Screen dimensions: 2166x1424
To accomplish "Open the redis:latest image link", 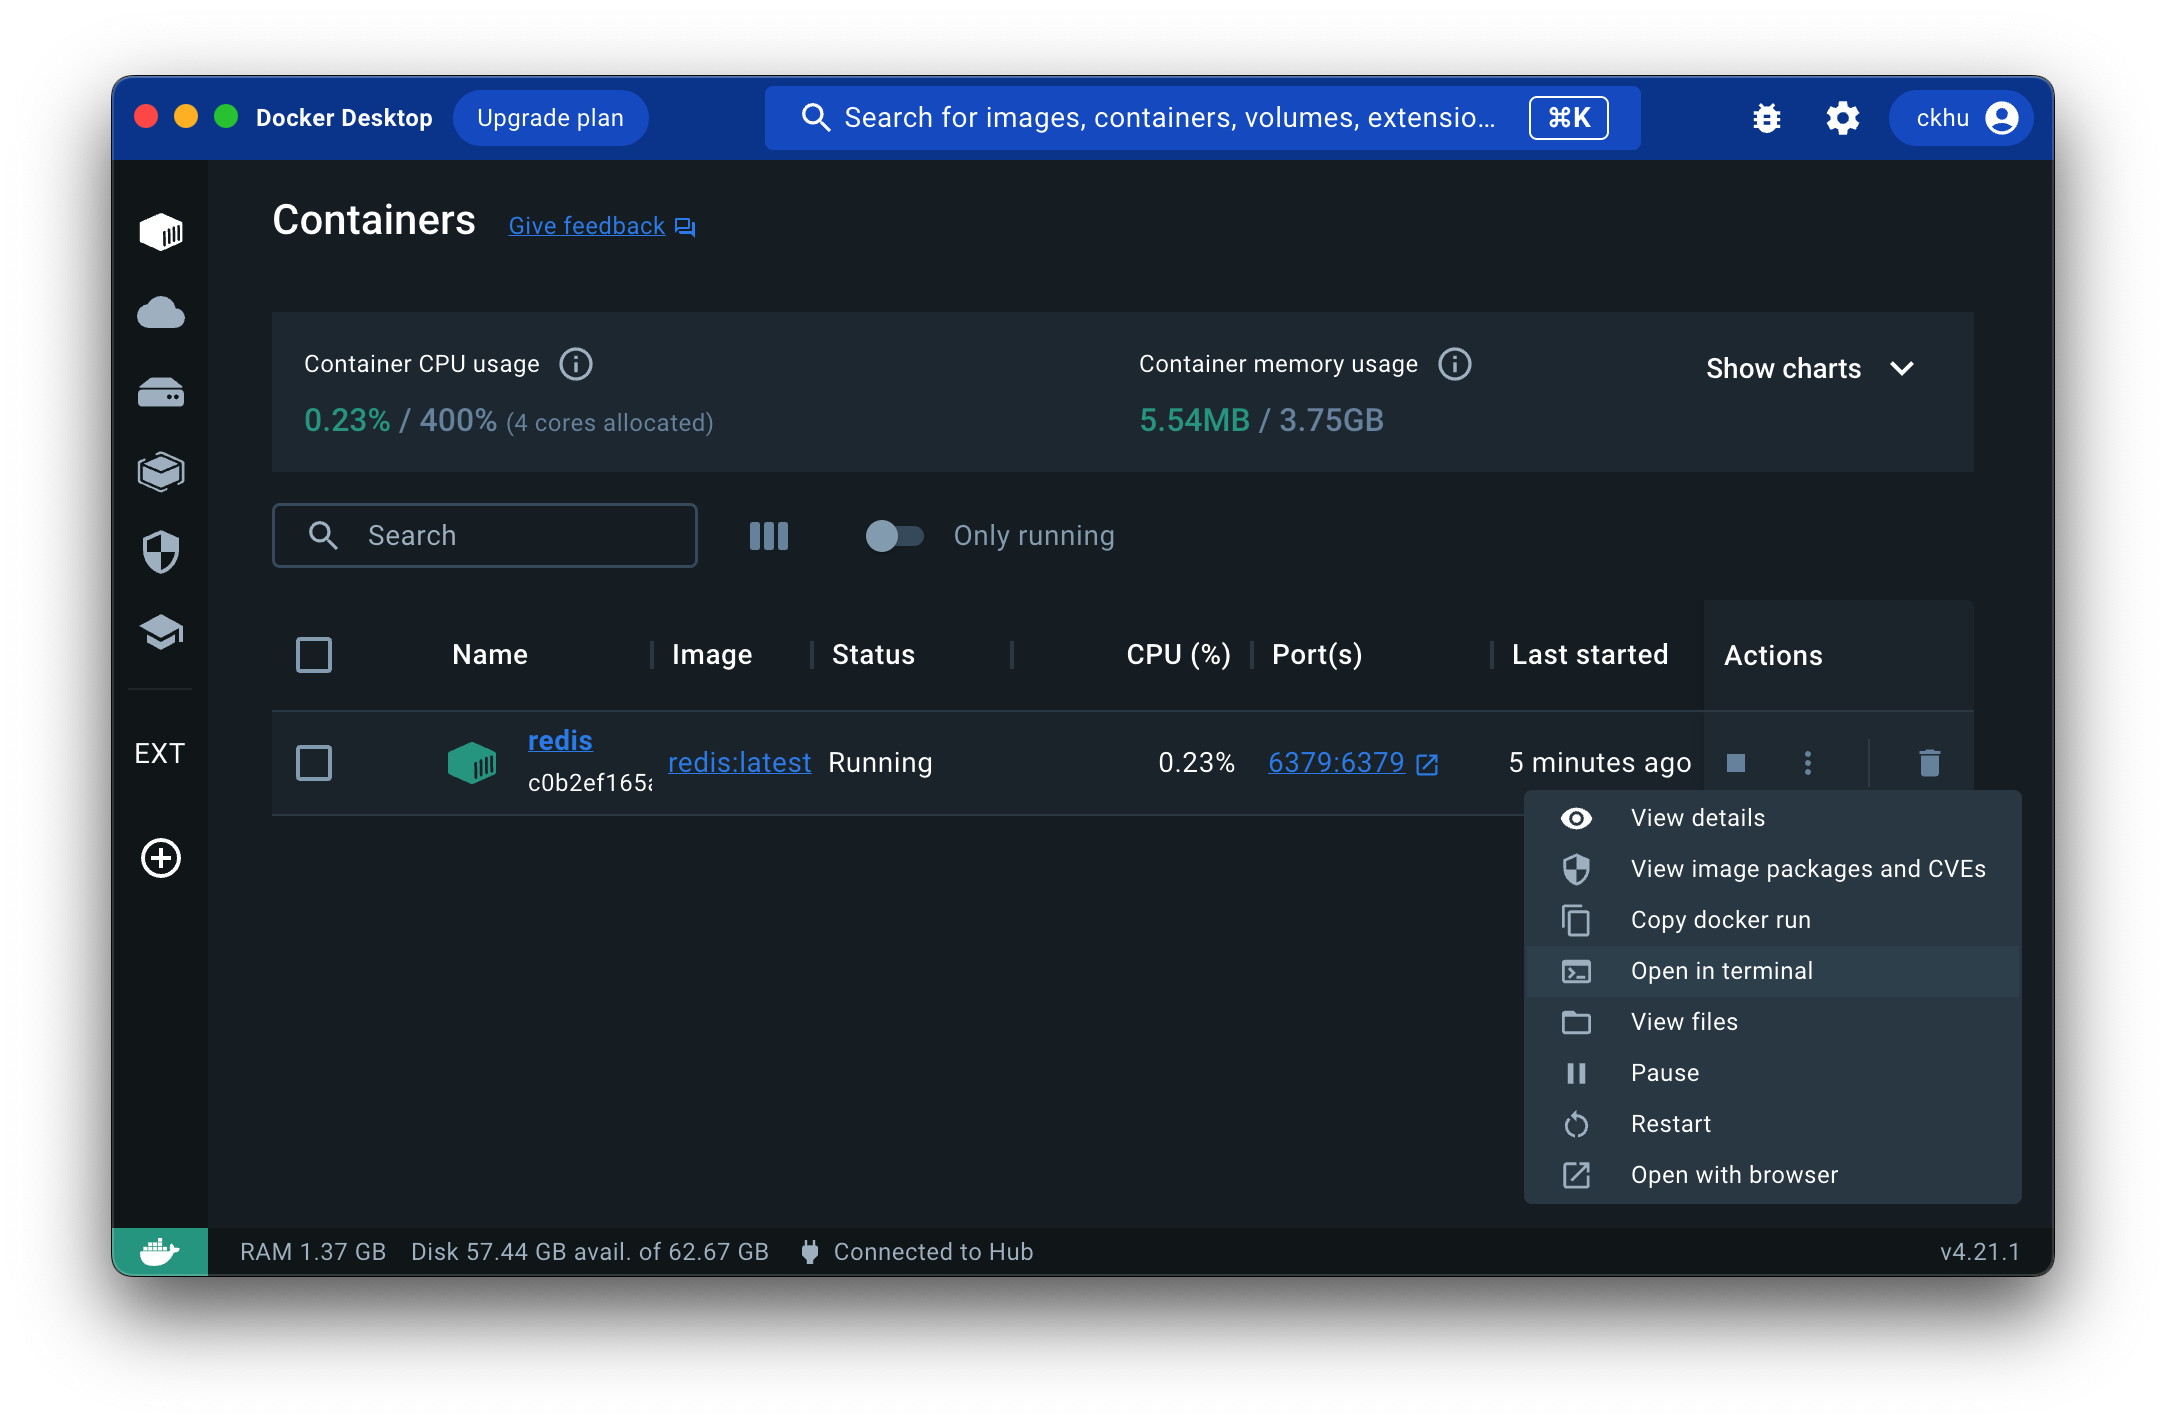I will pos(739,763).
